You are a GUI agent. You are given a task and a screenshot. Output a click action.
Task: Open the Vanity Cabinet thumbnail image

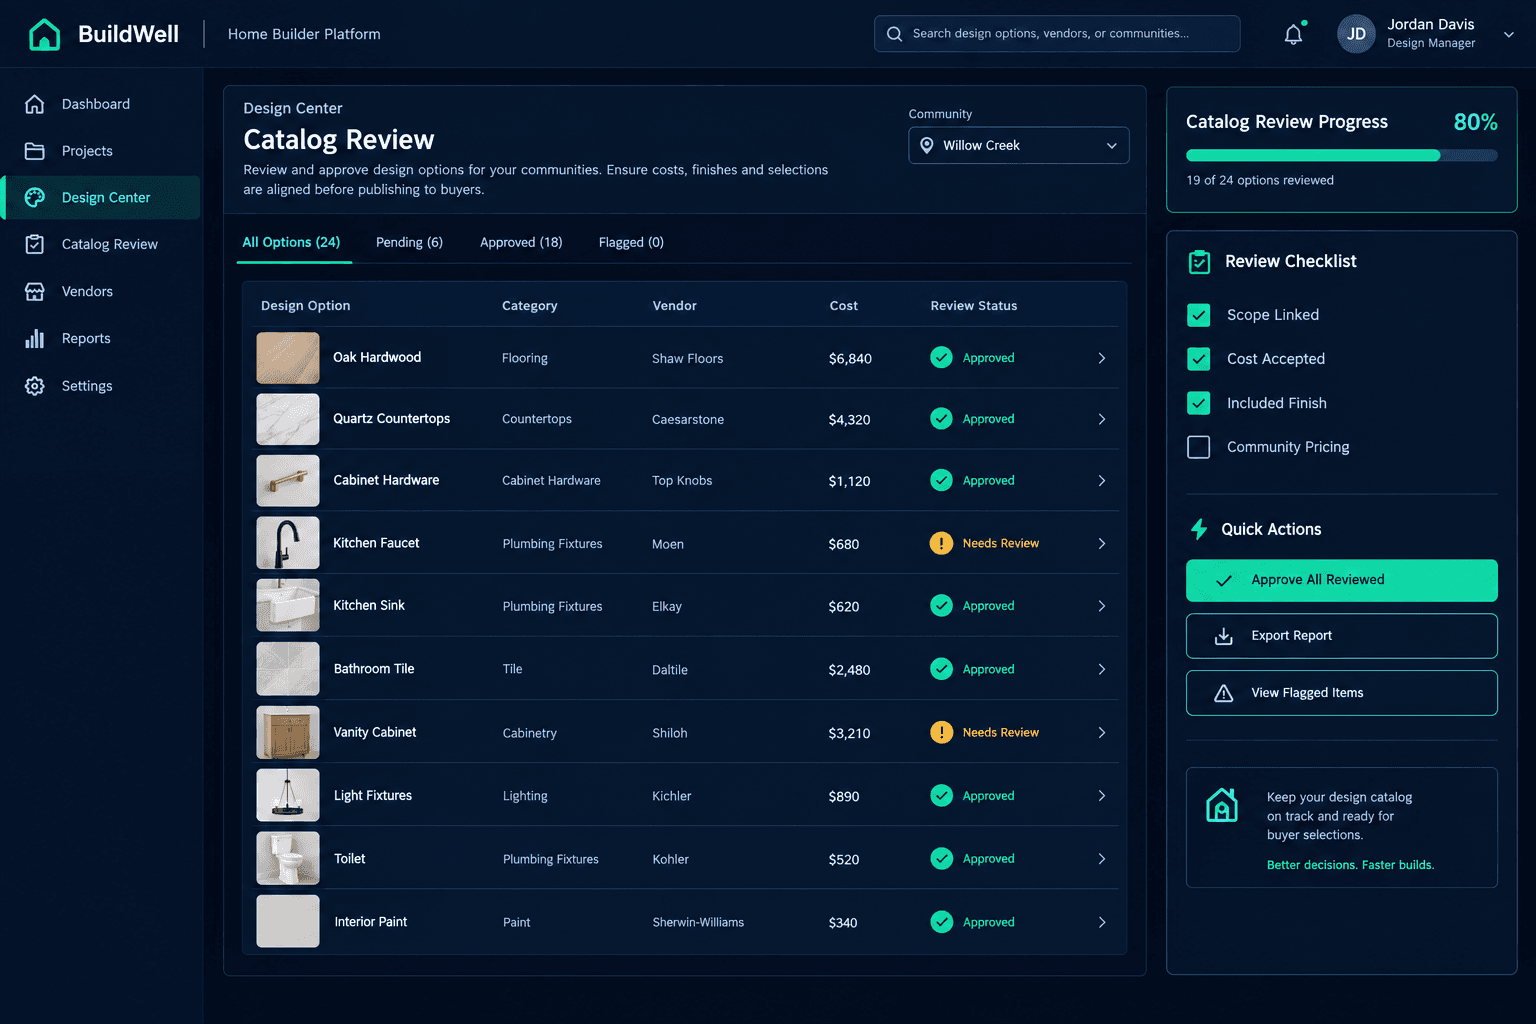click(288, 732)
